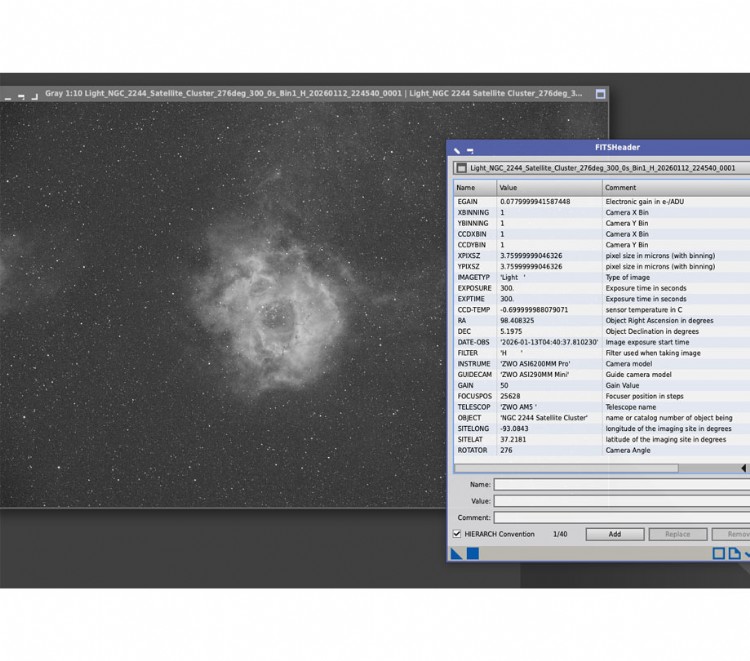
Task: Click the comment 'sensor temperature in C'
Action: 644,310
